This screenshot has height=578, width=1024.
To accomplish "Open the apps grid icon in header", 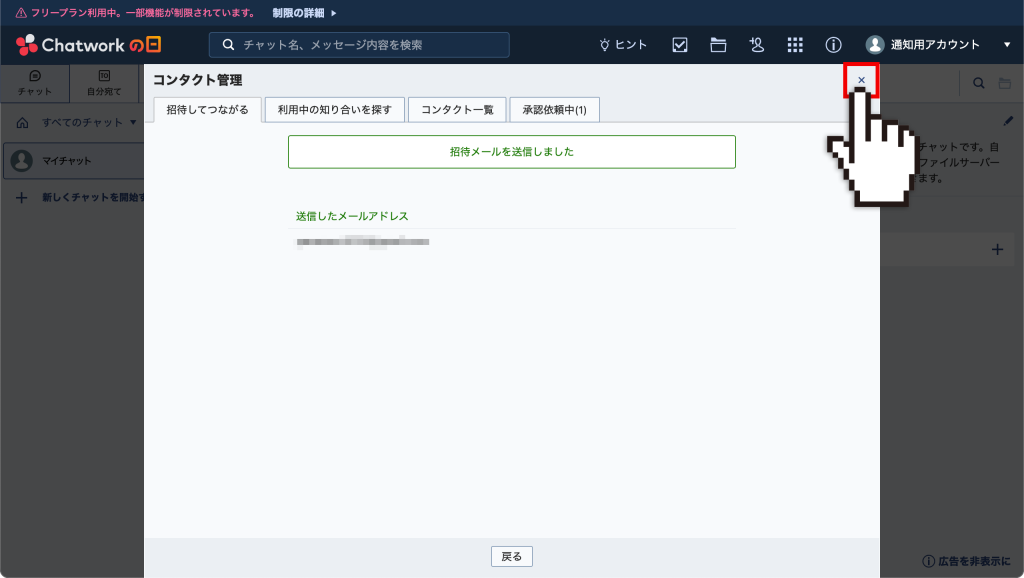I will (x=795, y=44).
